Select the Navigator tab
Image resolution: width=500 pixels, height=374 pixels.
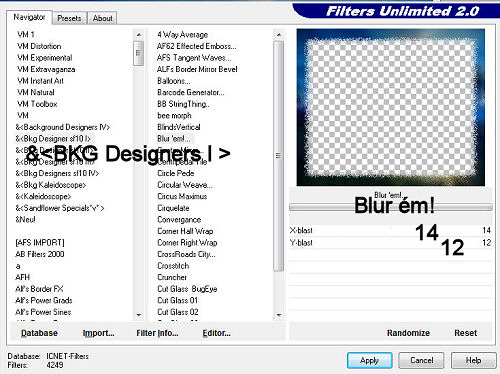click(29, 17)
